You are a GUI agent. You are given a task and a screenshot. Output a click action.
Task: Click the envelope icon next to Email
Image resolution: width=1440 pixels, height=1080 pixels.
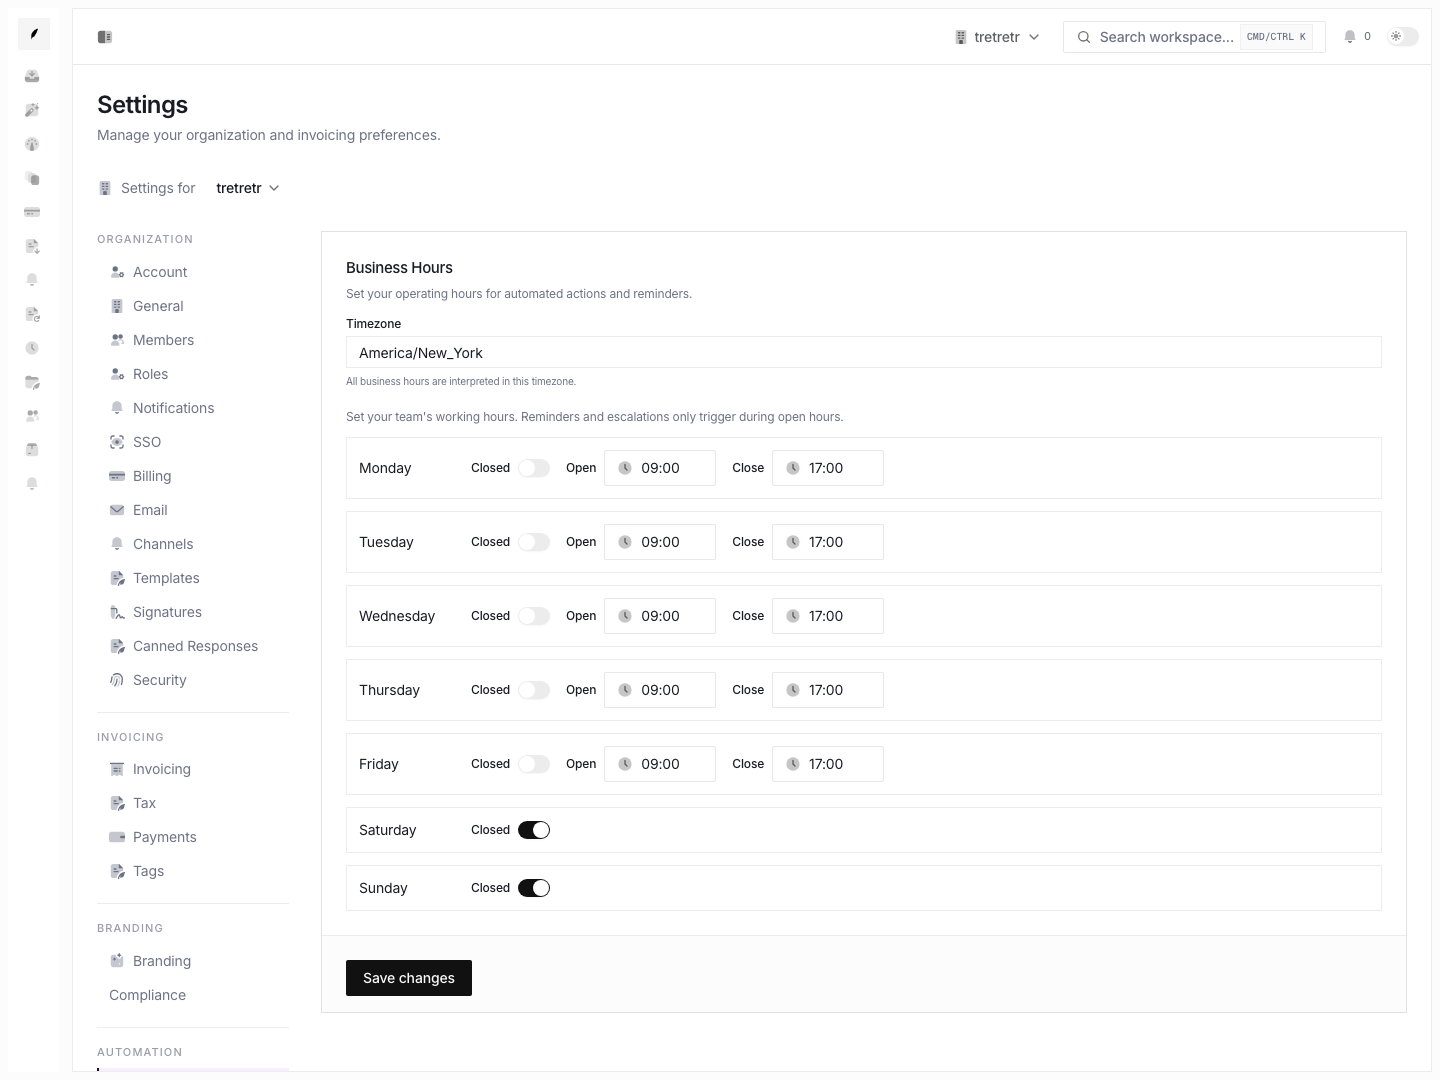point(117,510)
